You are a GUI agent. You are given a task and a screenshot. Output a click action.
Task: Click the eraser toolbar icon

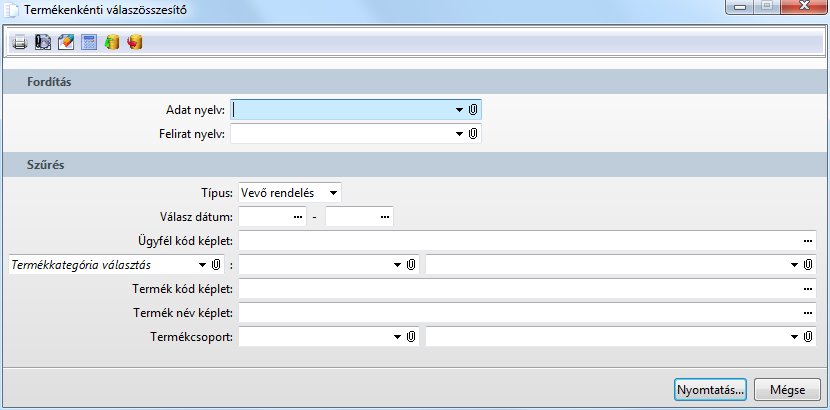[66, 43]
